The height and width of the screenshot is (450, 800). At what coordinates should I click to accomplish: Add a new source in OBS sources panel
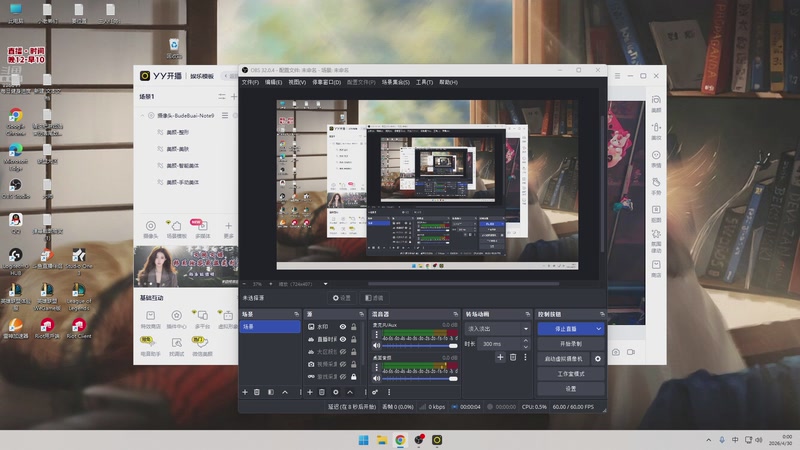310,392
